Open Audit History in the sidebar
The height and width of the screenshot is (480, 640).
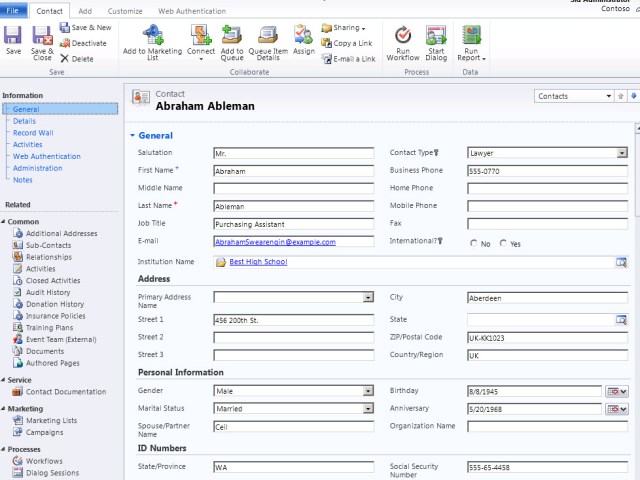click(48, 292)
